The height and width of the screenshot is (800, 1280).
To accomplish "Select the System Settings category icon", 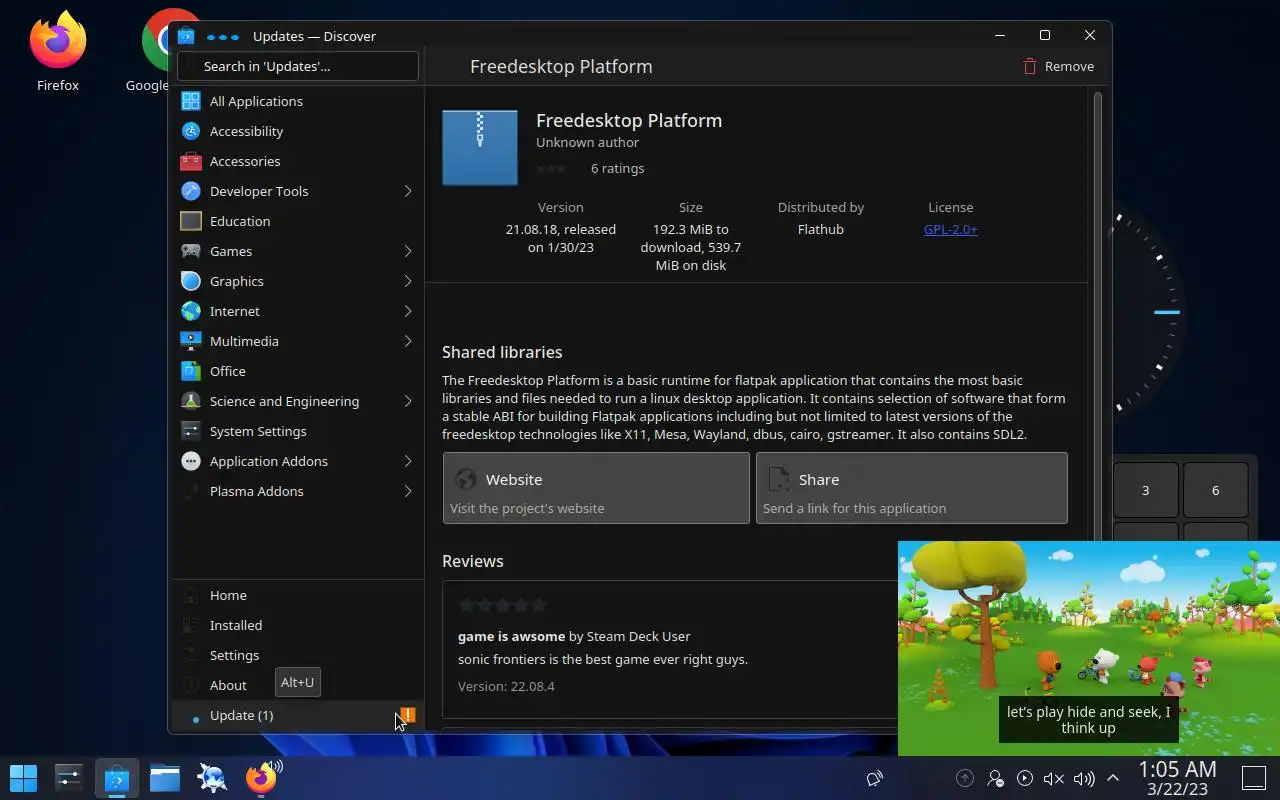I will pos(191,431).
